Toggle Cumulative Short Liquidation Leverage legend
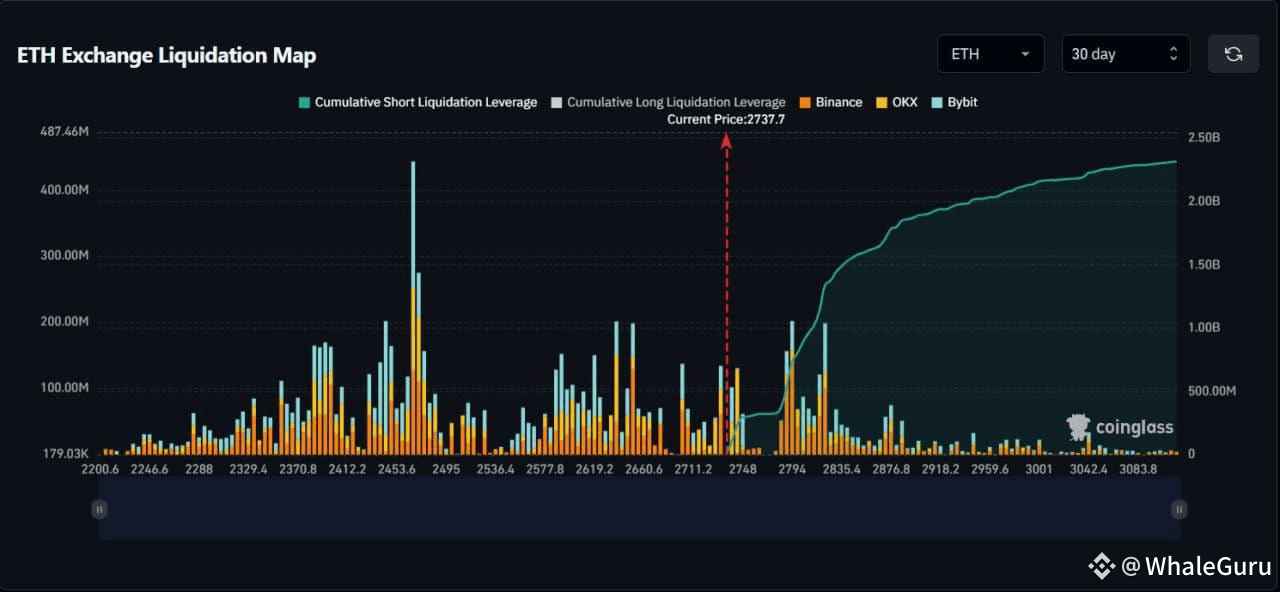The image size is (1280, 592). [418, 102]
